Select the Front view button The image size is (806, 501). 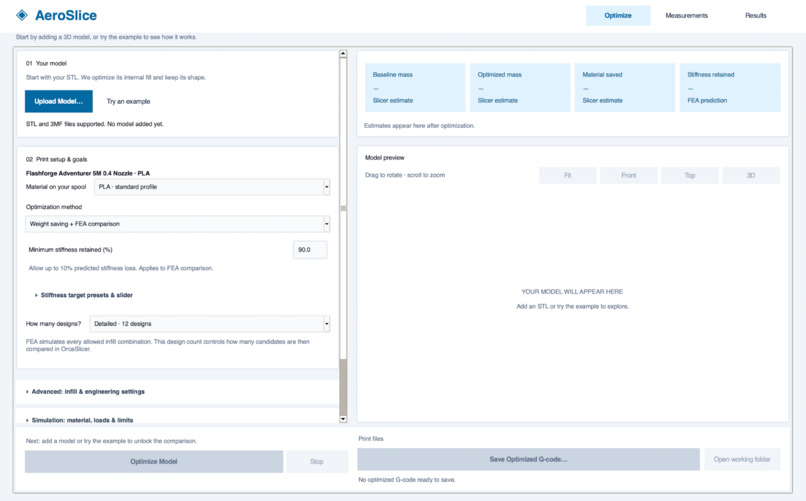tap(629, 175)
